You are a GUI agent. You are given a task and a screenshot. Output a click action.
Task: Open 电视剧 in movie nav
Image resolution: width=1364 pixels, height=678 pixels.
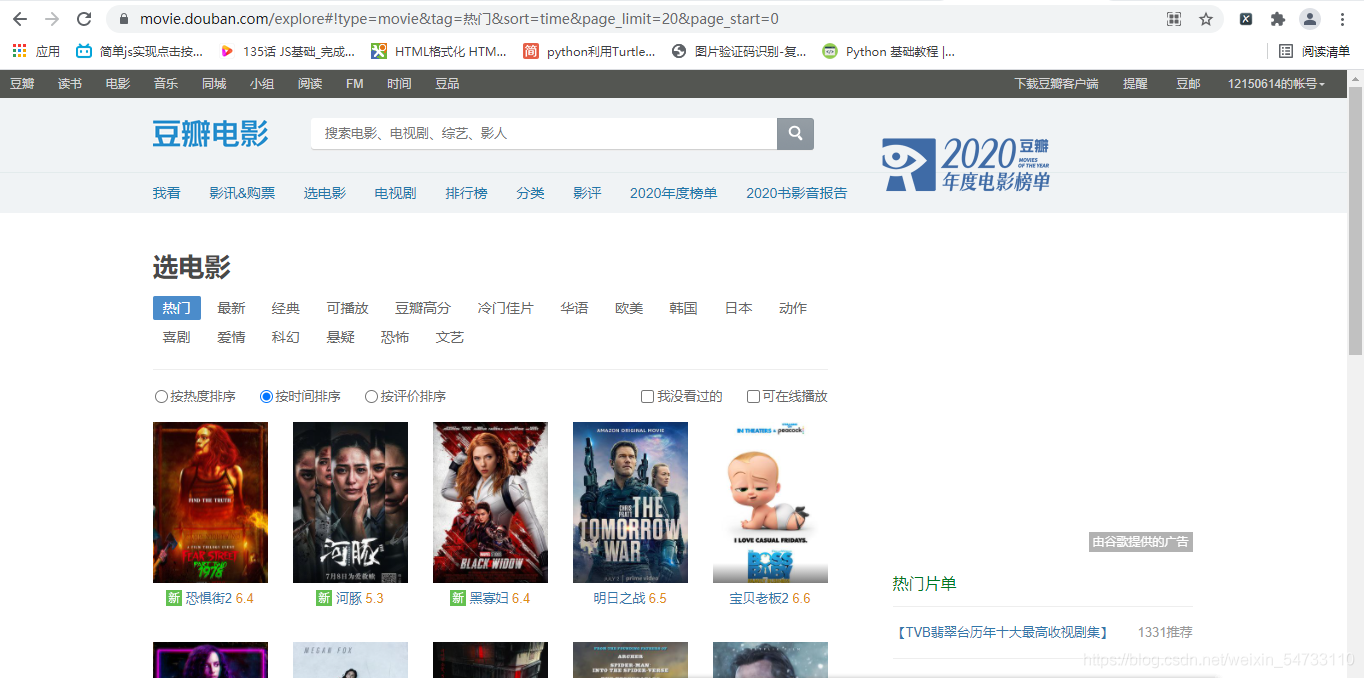[x=395, y=193]
